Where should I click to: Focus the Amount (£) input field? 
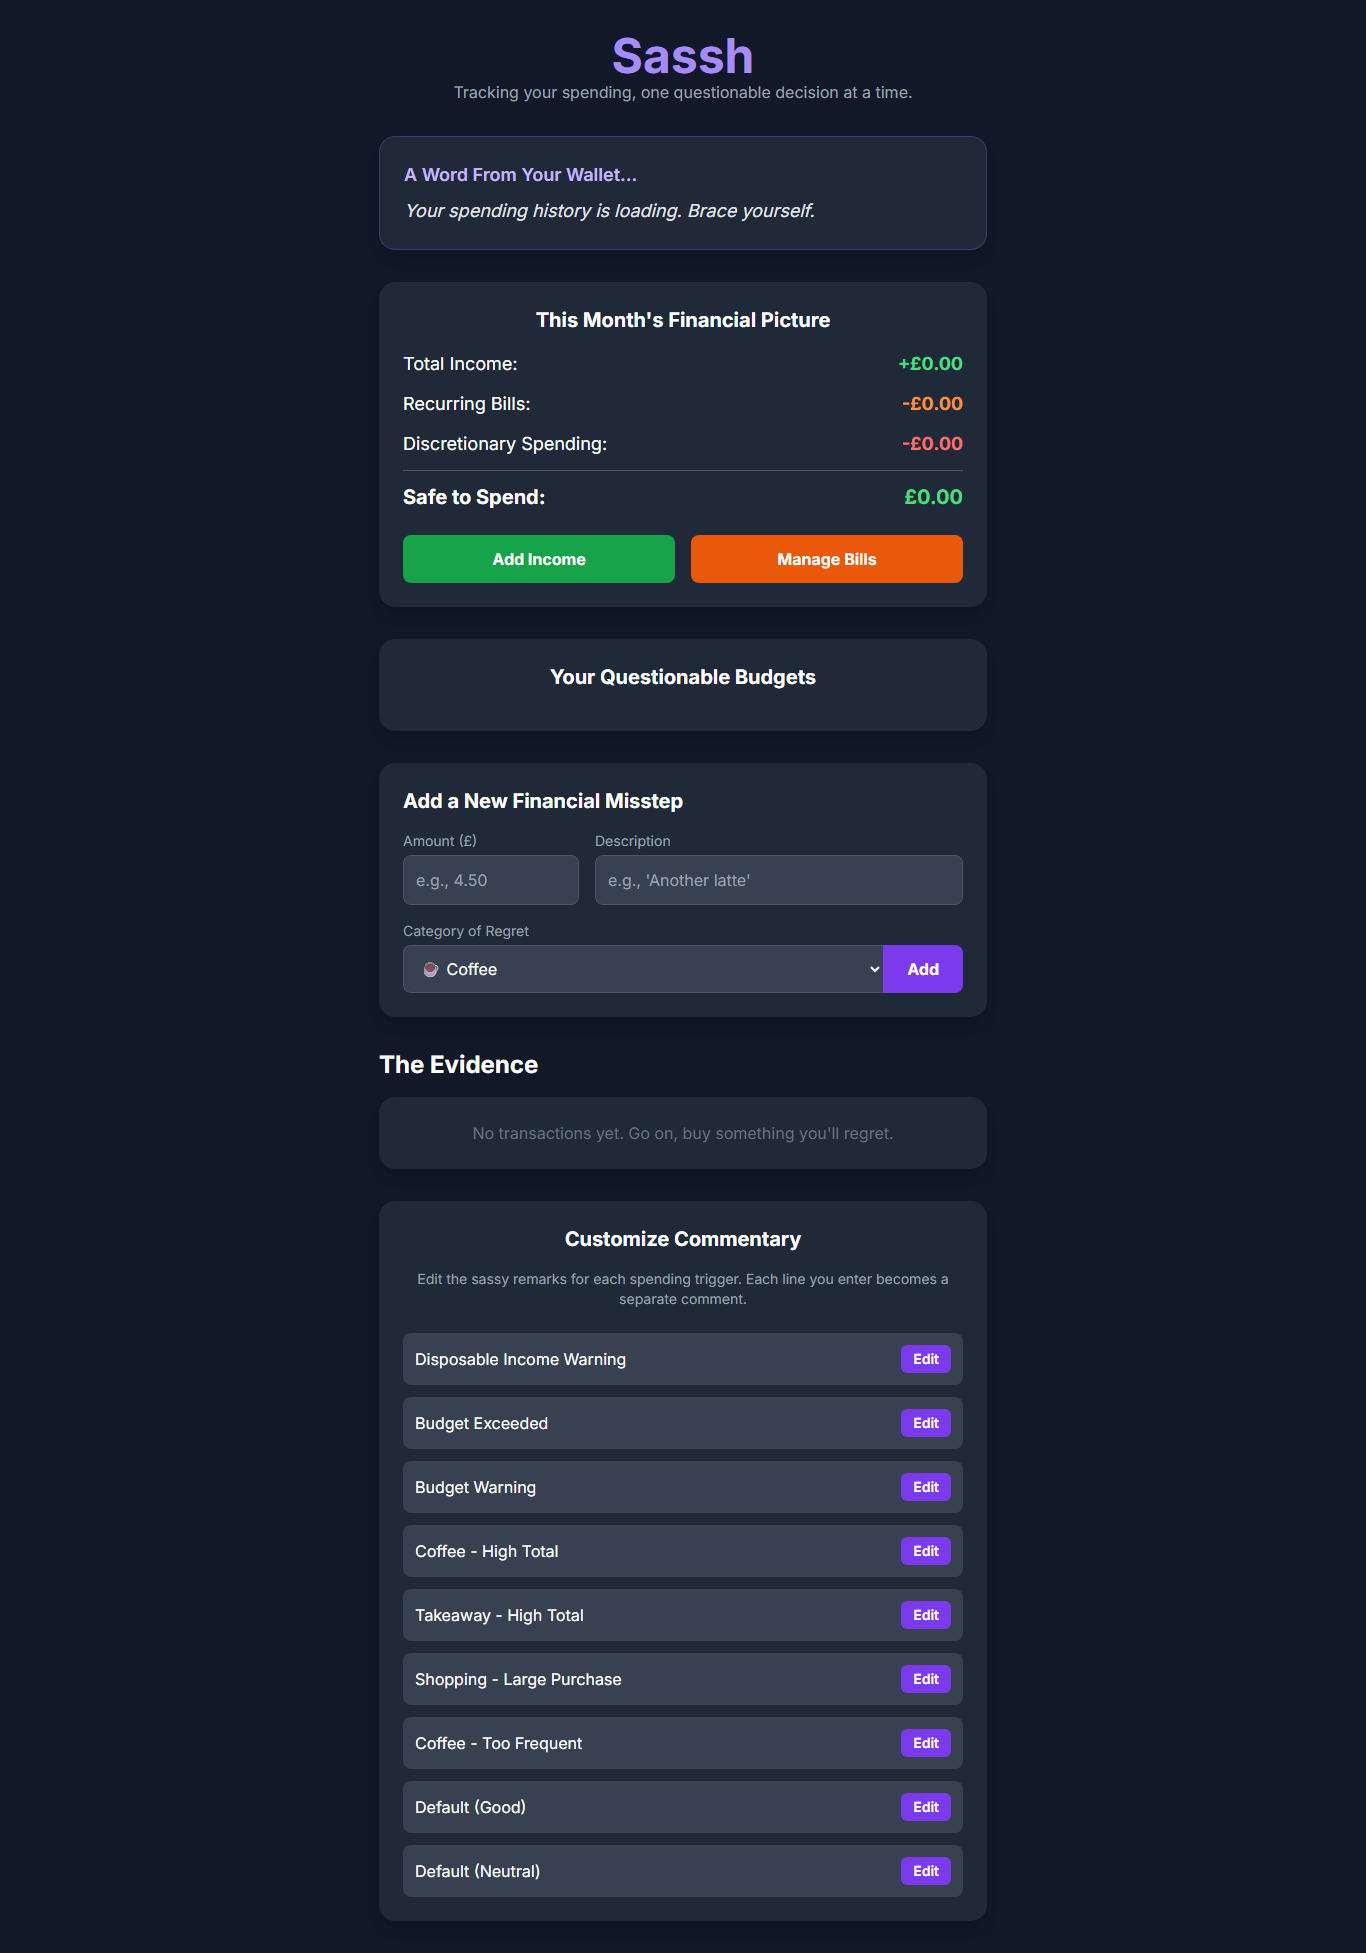(491, 880)
